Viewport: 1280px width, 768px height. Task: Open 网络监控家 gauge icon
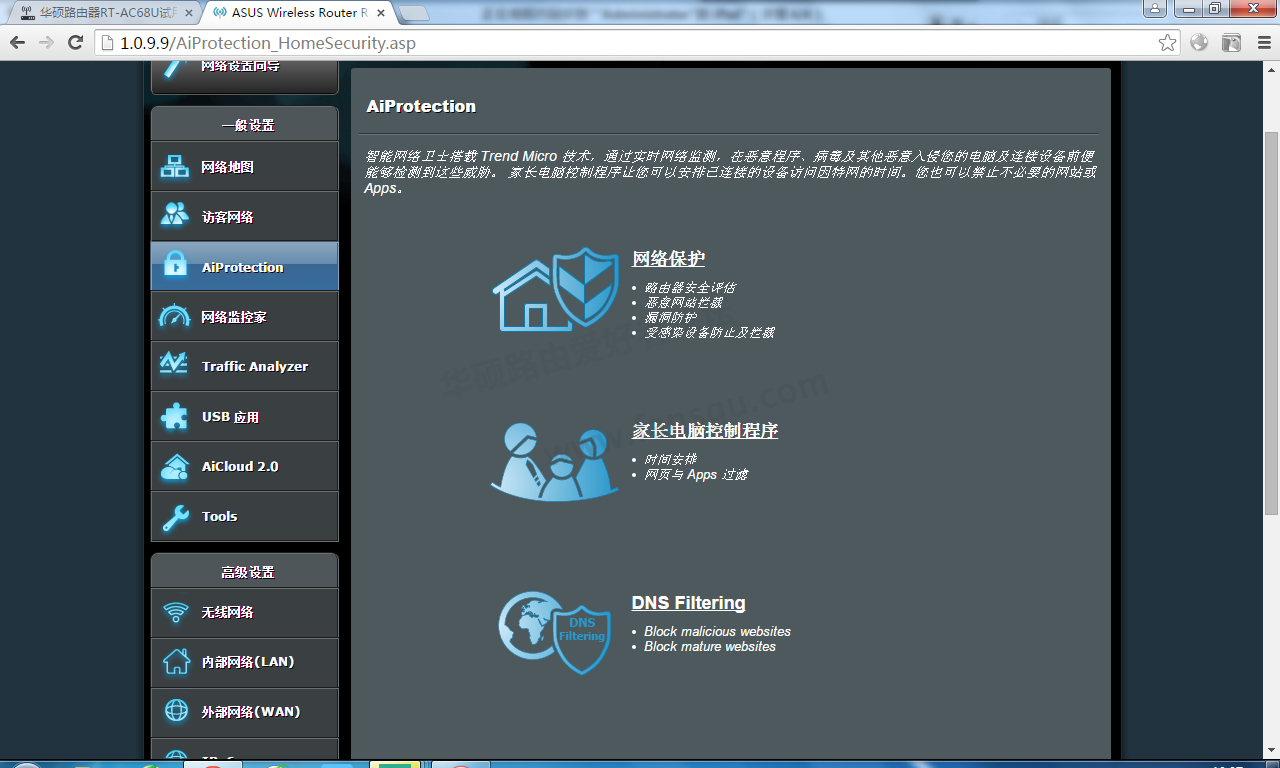pyautogui.click(x=175, y=316)
